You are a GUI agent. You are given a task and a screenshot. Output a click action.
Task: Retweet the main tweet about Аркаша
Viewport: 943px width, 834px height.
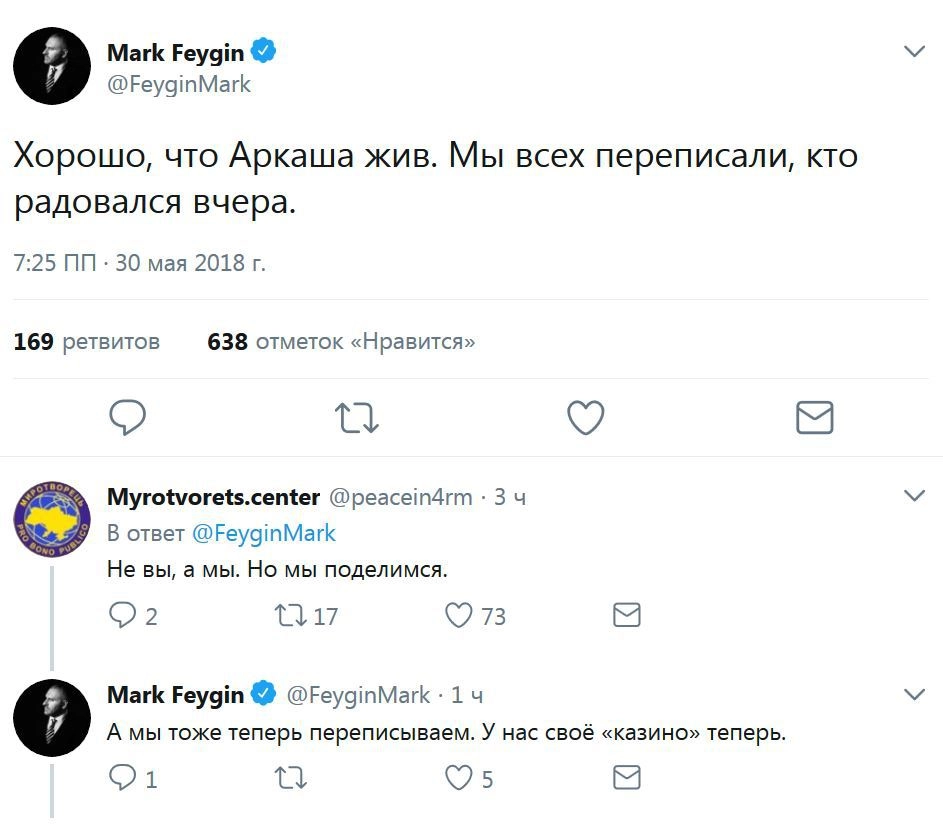pyautogui.click(x=357, y=417)
